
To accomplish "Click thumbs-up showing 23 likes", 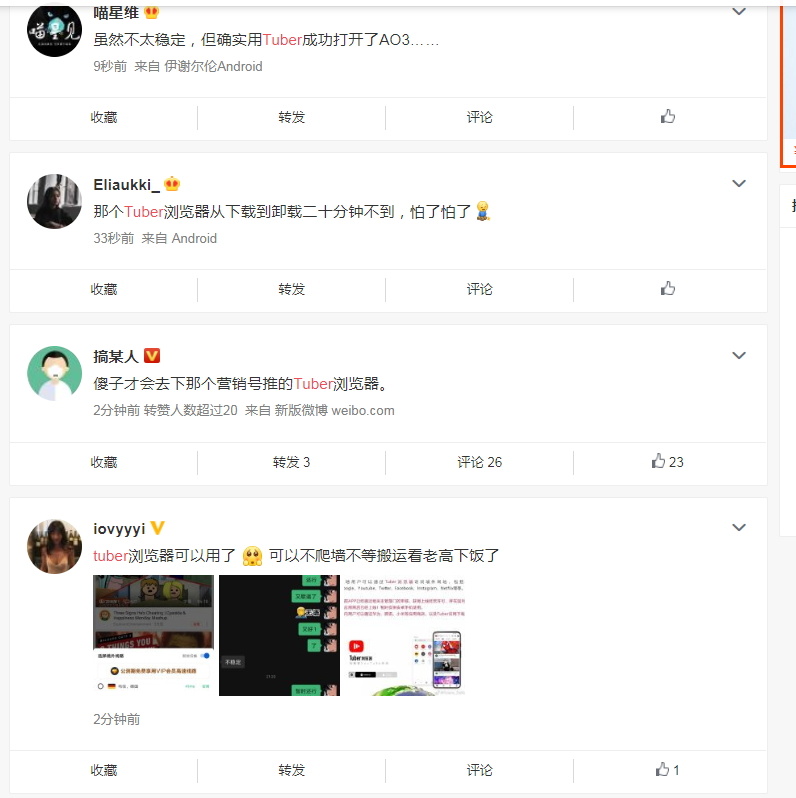I will tap(668, 461).
